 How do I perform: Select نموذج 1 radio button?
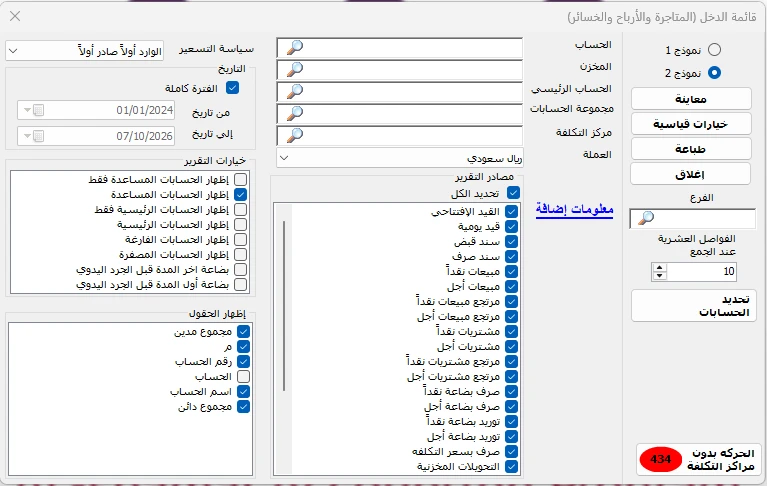click(x=714, y=50)
